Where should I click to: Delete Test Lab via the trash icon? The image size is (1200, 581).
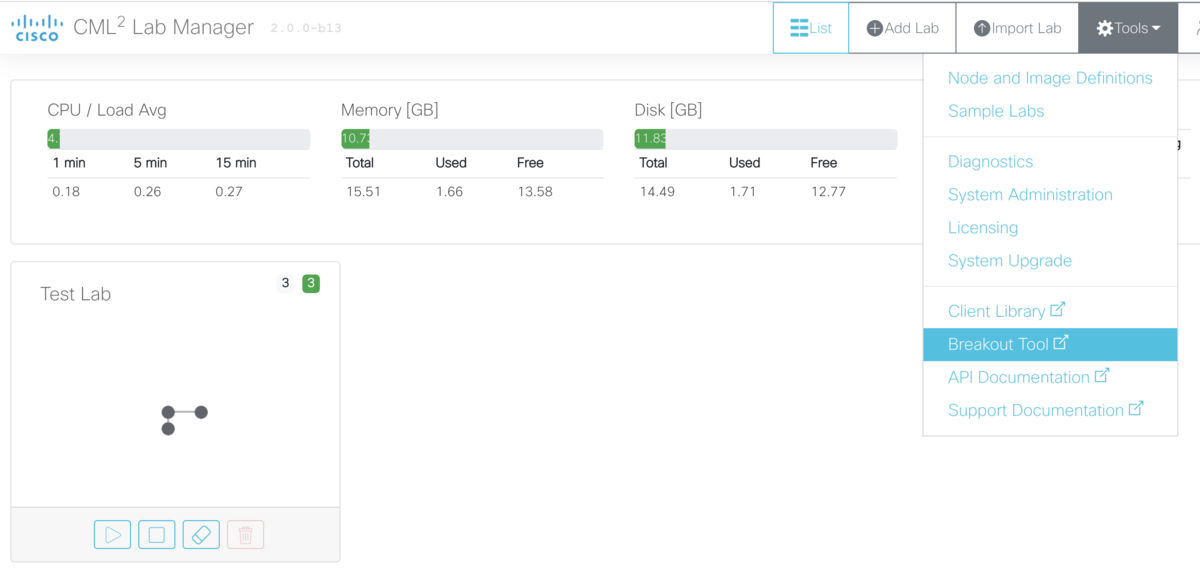(x=245, y=535)
